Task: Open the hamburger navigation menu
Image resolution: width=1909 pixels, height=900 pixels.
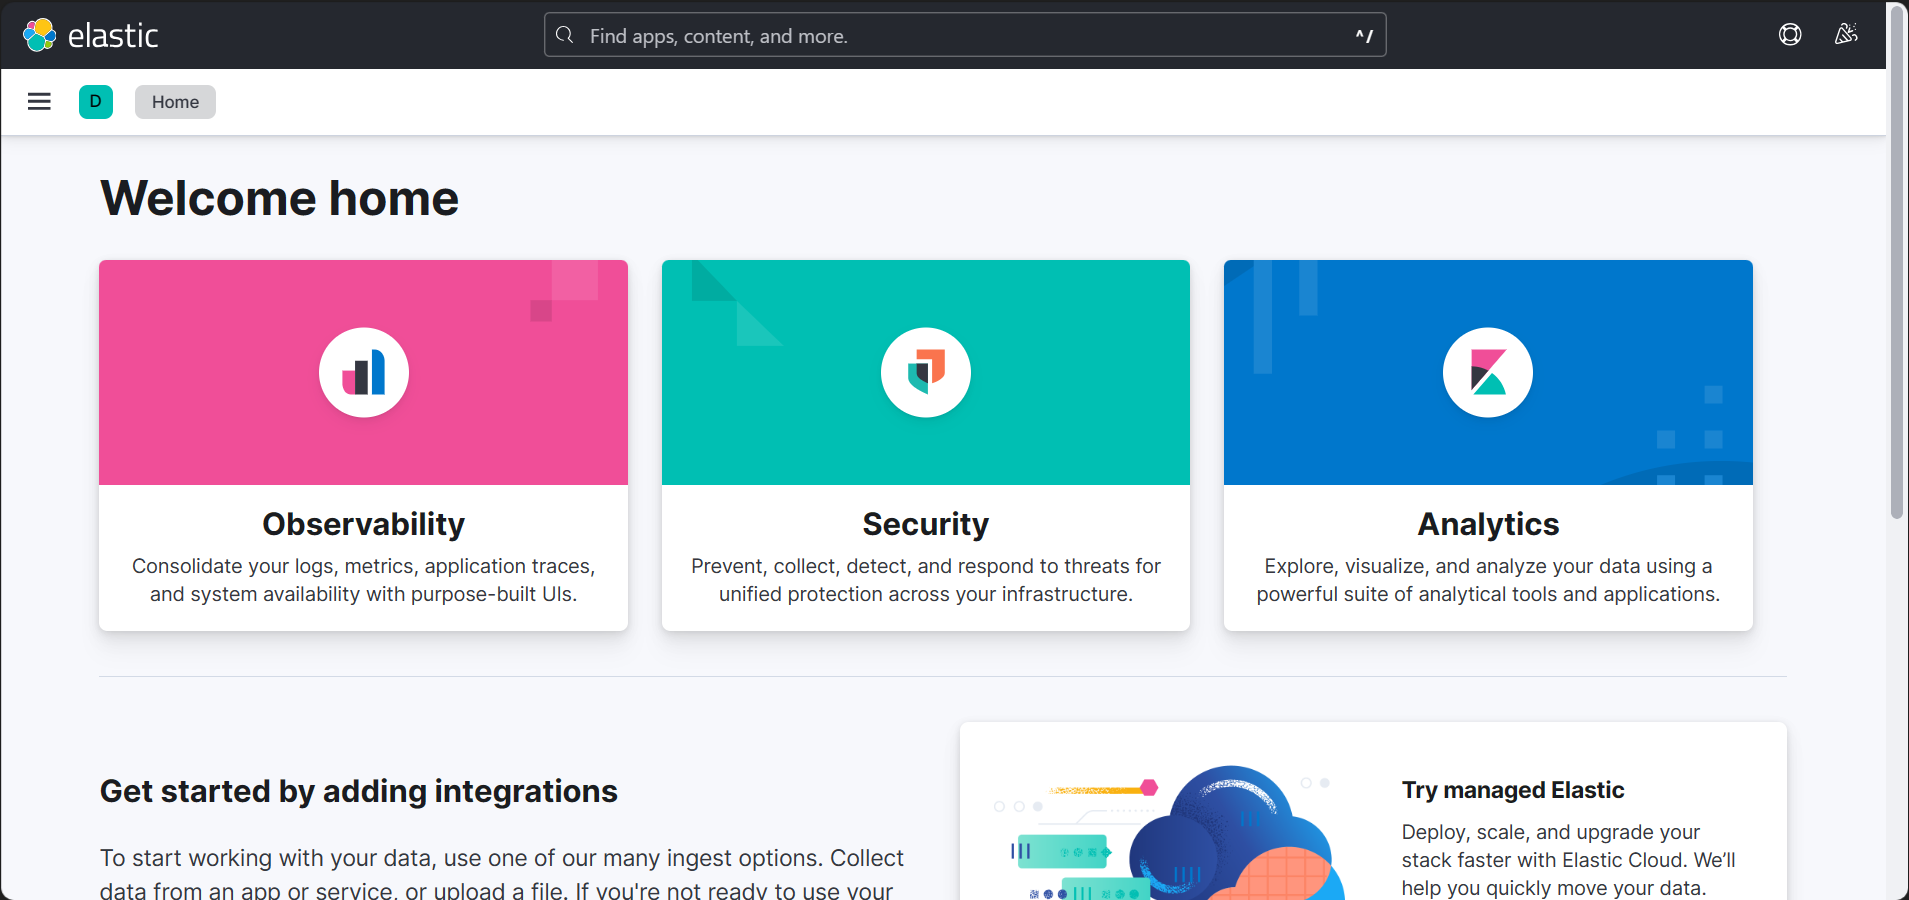Action: 39,101
